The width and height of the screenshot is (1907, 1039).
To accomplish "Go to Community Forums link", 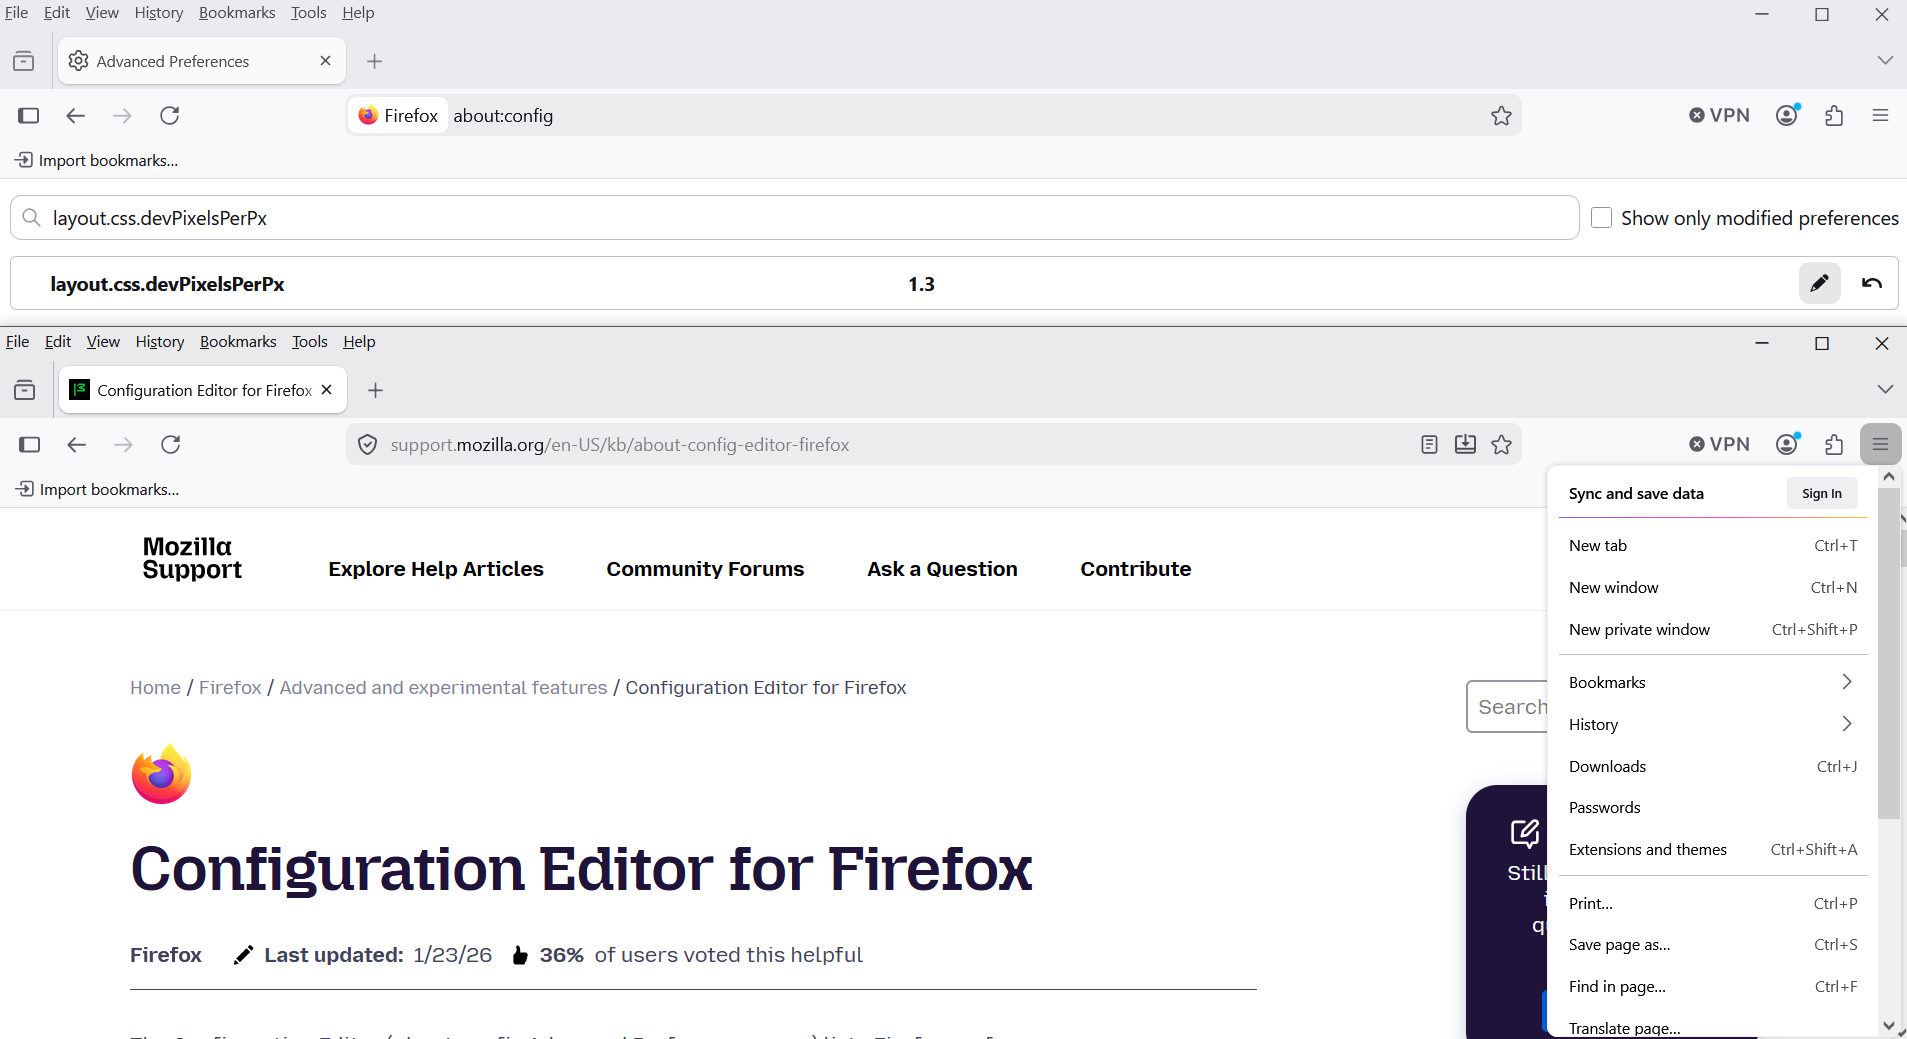I will coord(705,569).
